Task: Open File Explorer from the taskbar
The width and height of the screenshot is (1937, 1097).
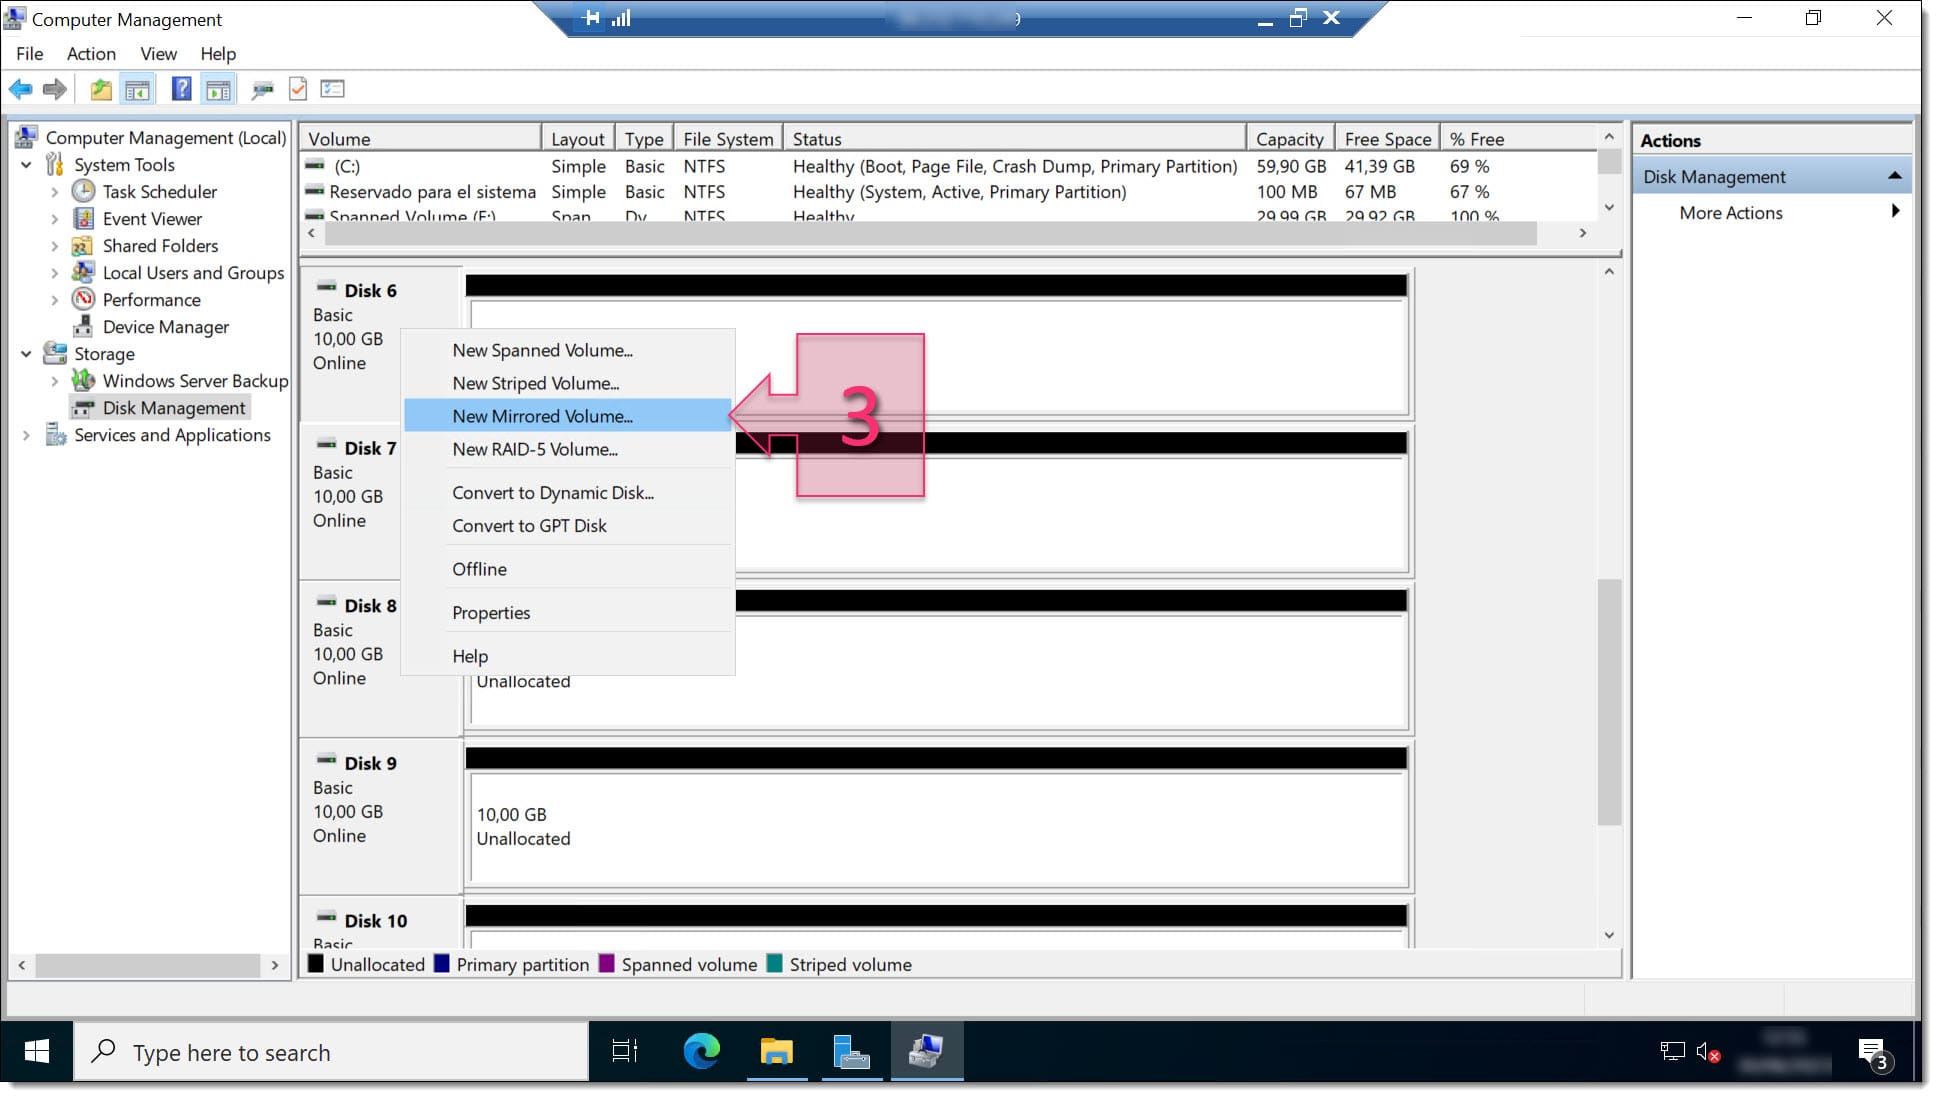Action: click(x=776, y=1051)
